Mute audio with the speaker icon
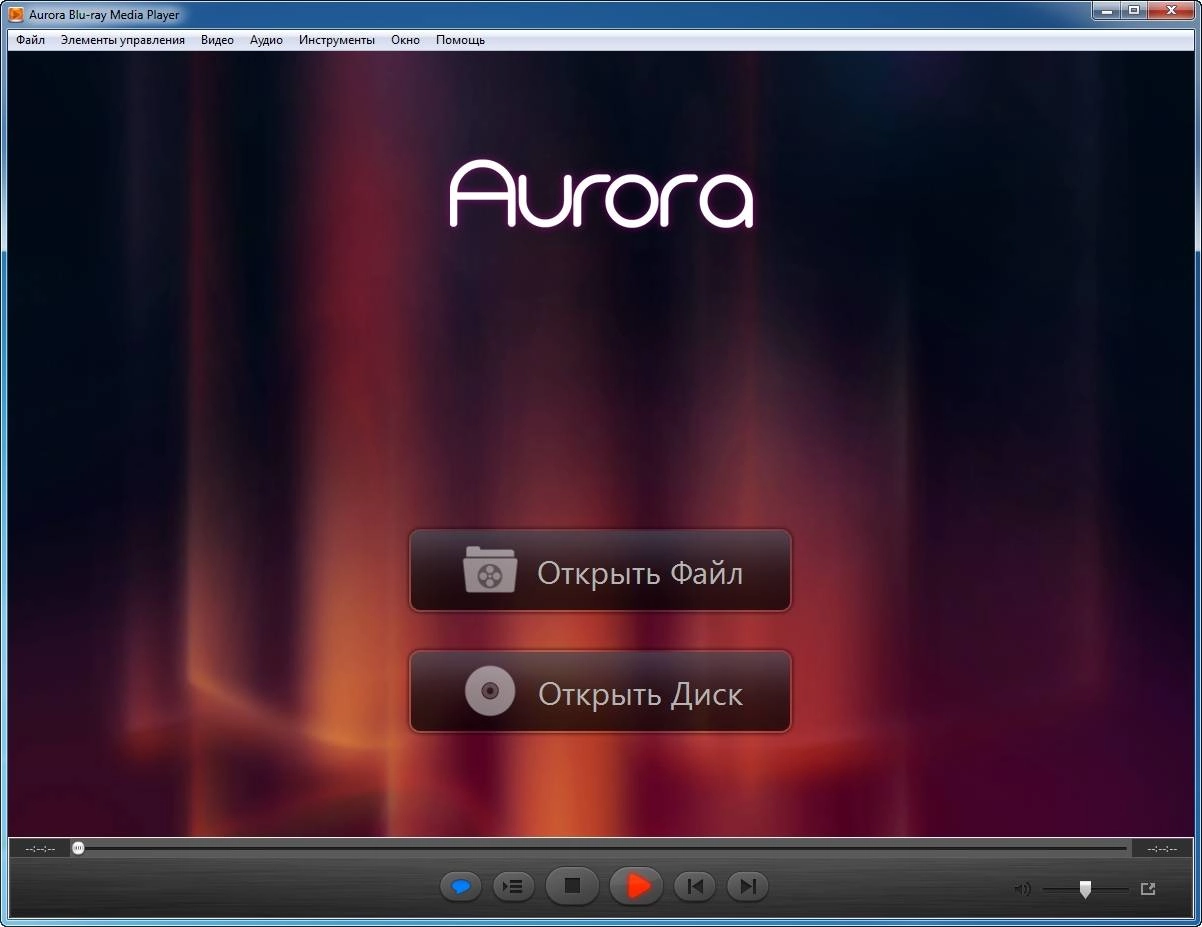This screenshot has width=1202, height=927. (x=1022, y=889)
